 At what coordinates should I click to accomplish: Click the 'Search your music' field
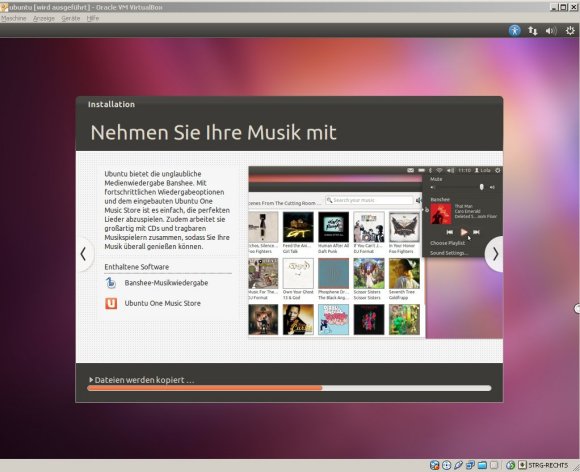[369, 200]
